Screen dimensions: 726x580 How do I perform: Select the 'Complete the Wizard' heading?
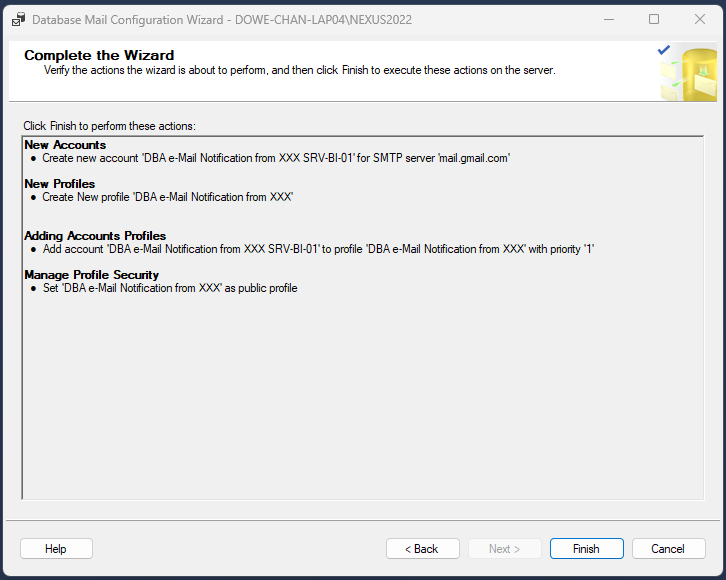pos(99,56)
